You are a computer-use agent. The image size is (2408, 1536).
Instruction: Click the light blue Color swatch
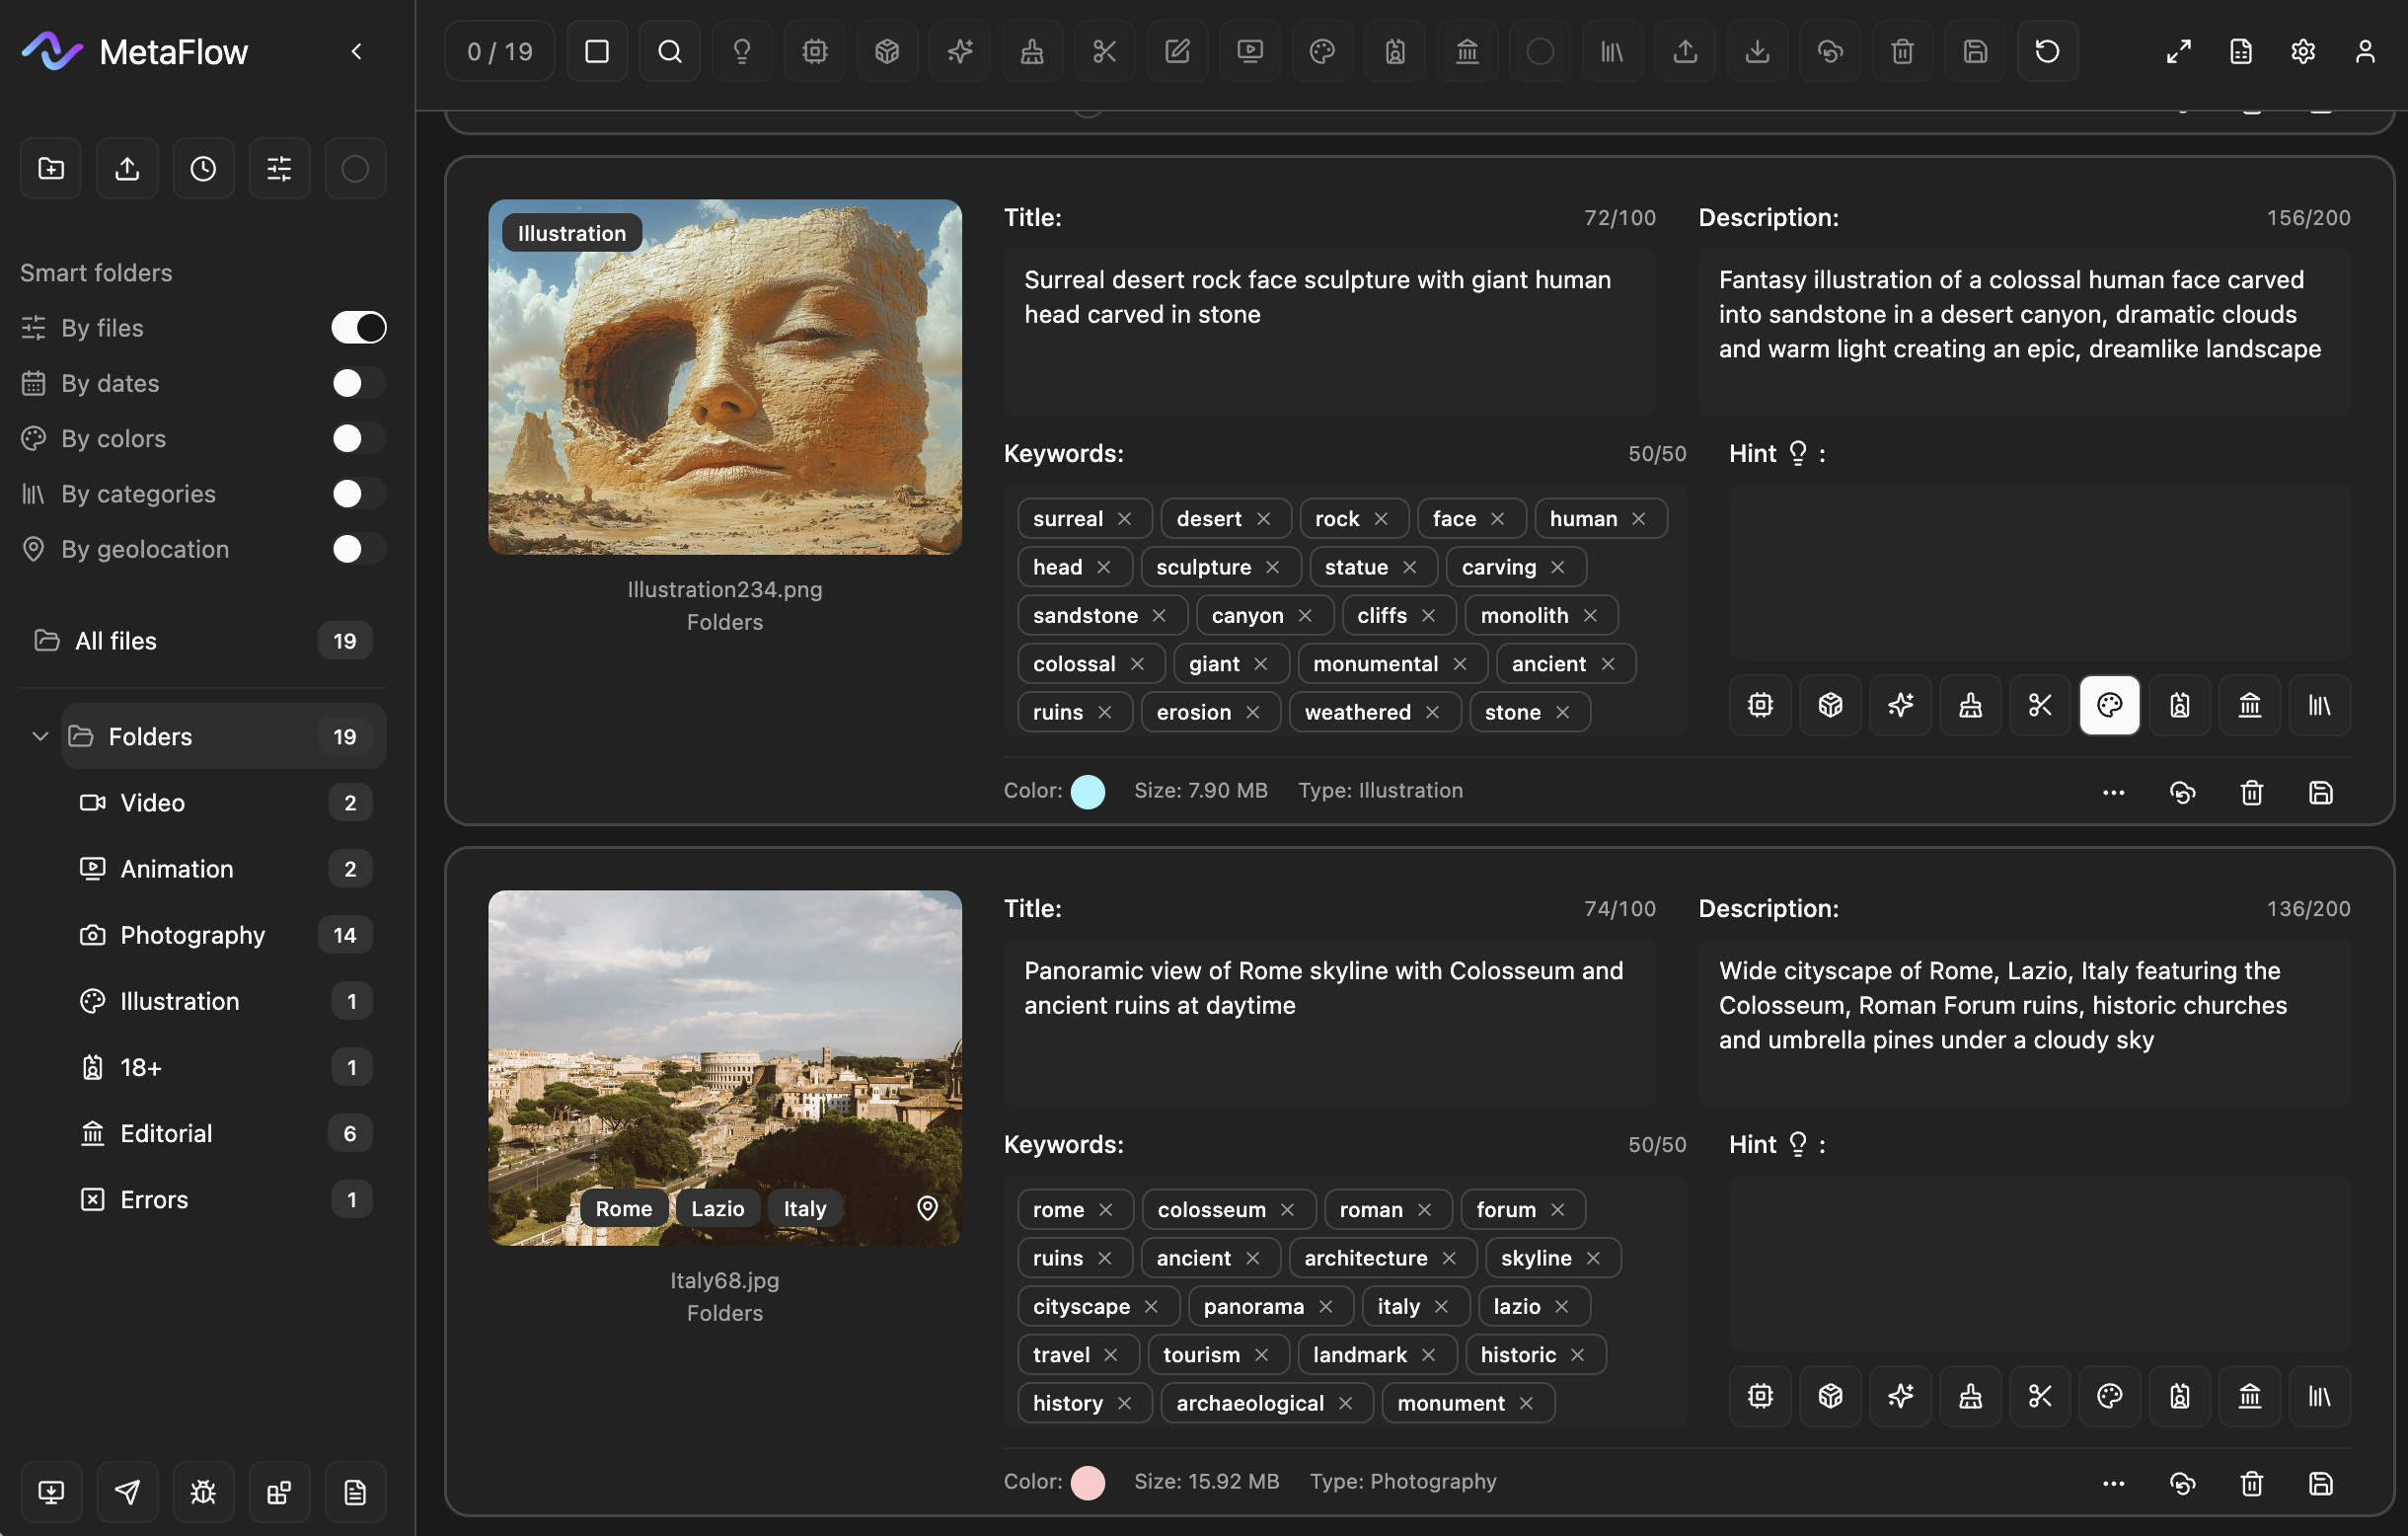coord(1087,791)
